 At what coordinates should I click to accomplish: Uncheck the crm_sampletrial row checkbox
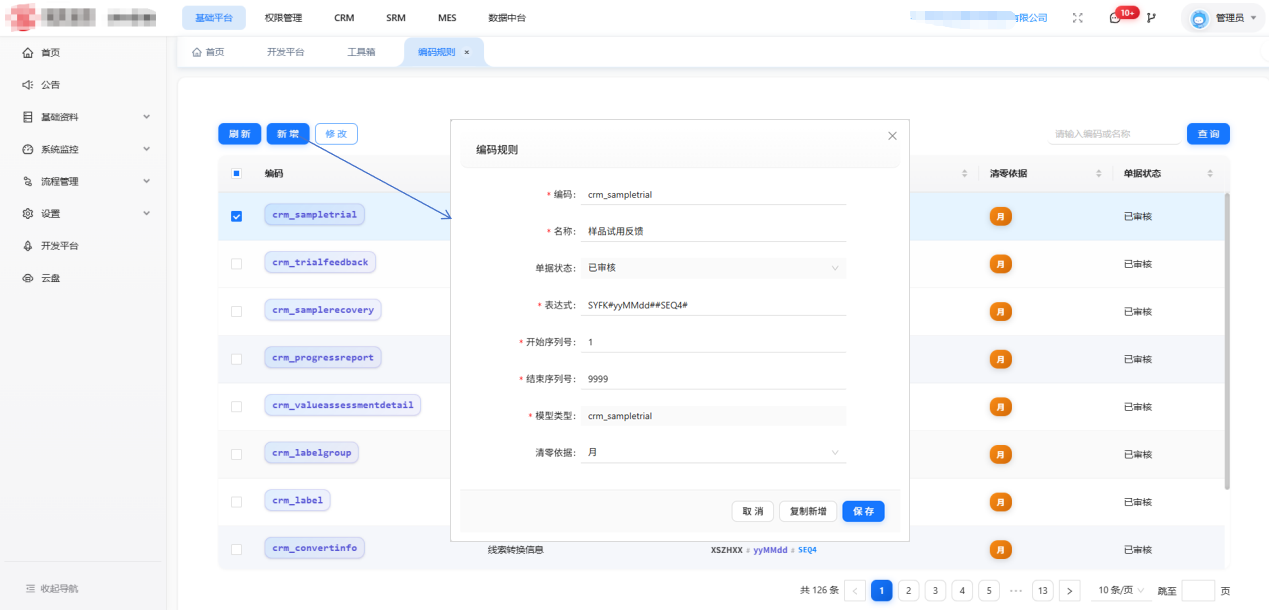click(237, 216)
